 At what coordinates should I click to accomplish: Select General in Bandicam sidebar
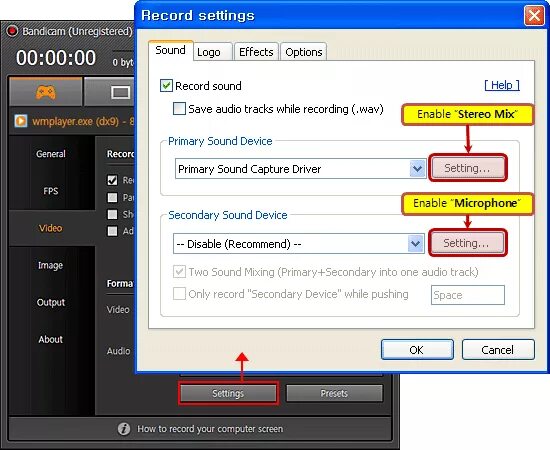pos(51,154)
